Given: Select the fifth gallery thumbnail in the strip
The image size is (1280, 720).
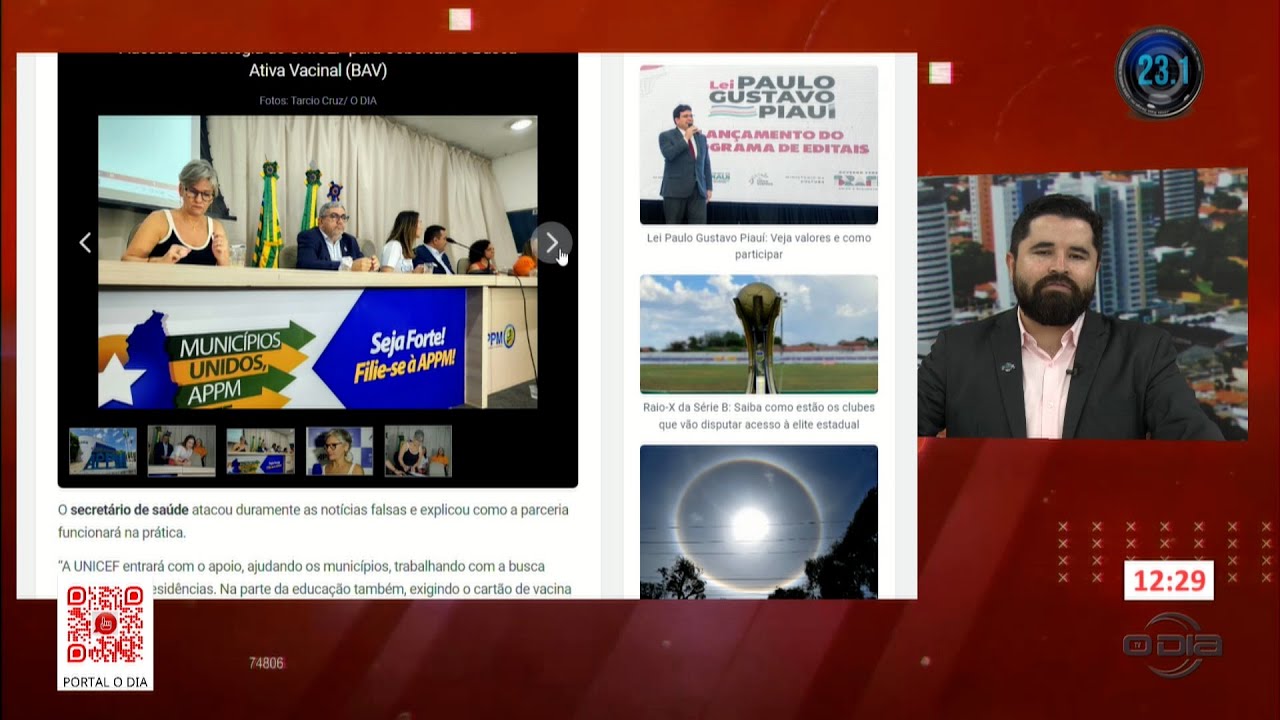Looking at the screenshot, I should click(418, 451).
